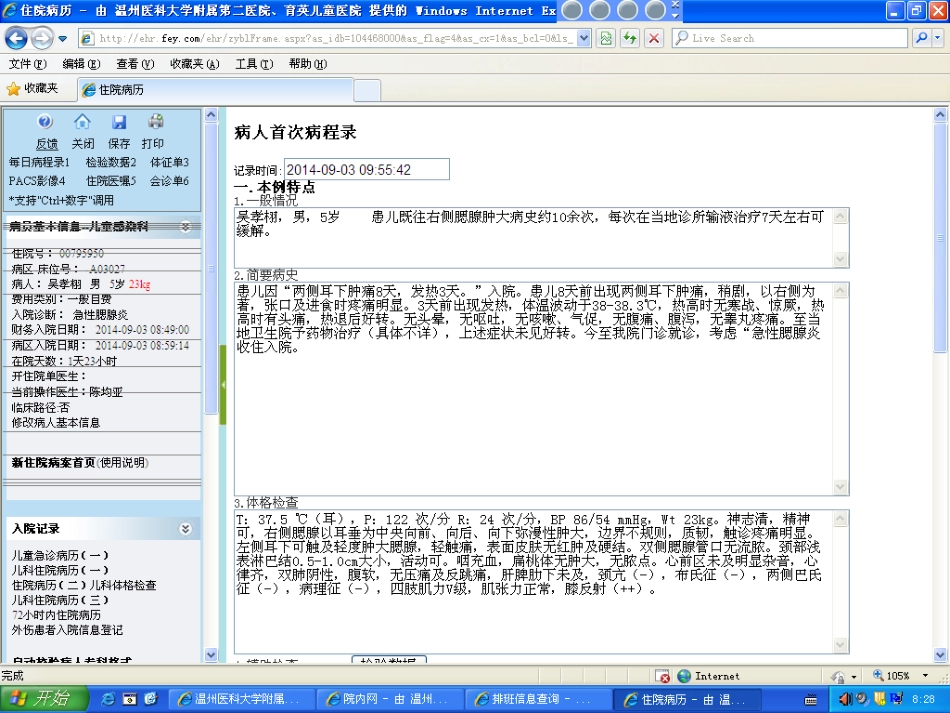
Task: Open 体征单3 link
Action: [x=170, y=162]
